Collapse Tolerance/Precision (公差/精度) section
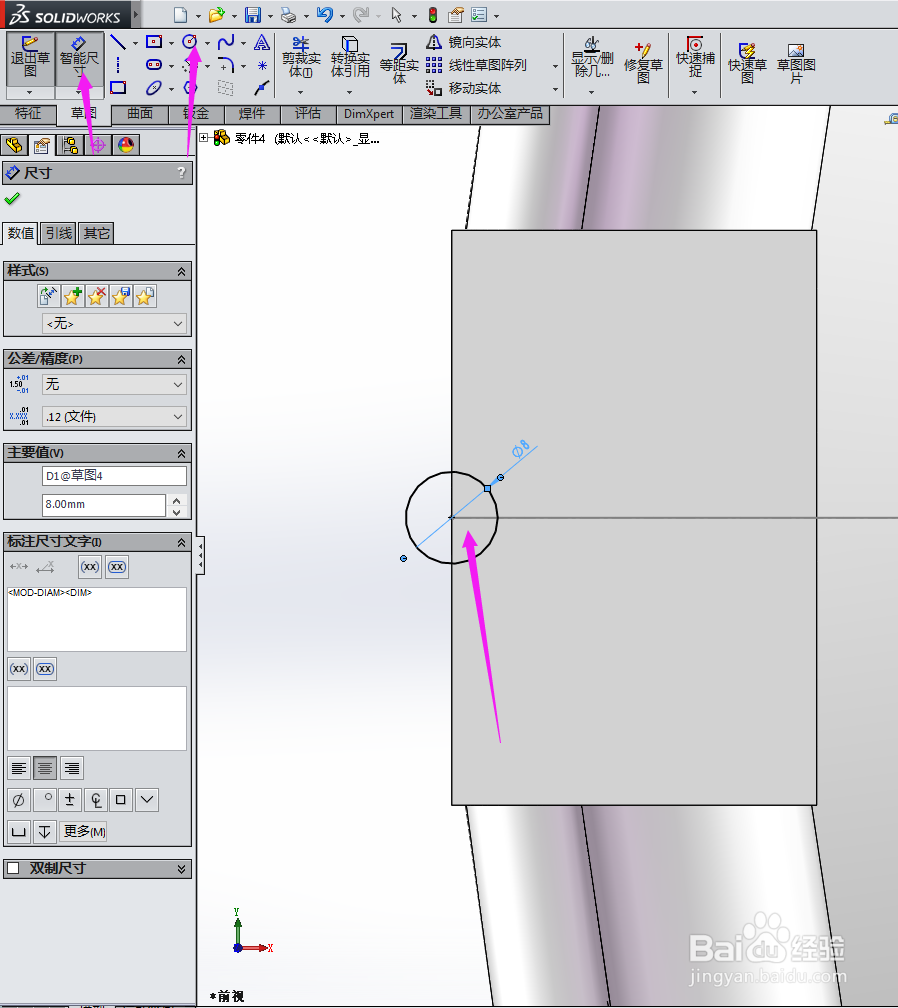The width and height of the screenshot is (898, 1008). (x=181, y=359)
